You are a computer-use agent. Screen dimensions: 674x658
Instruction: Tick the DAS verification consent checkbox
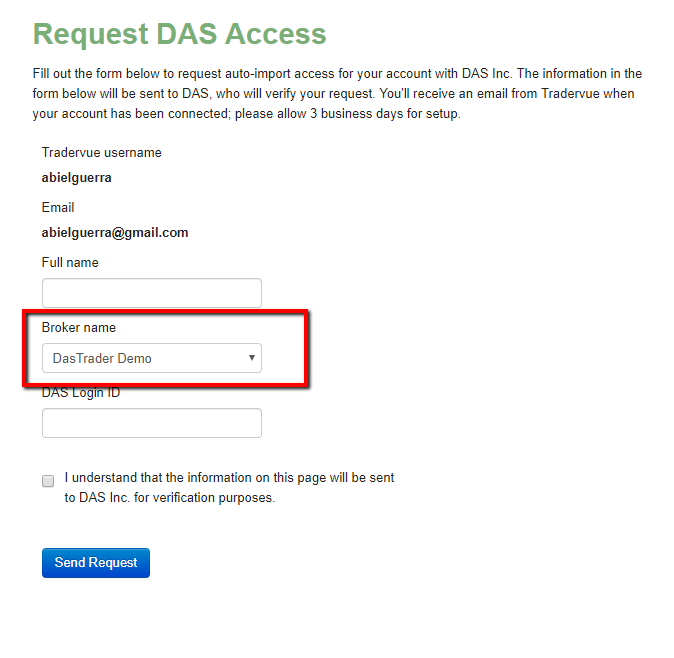(48, 481)
